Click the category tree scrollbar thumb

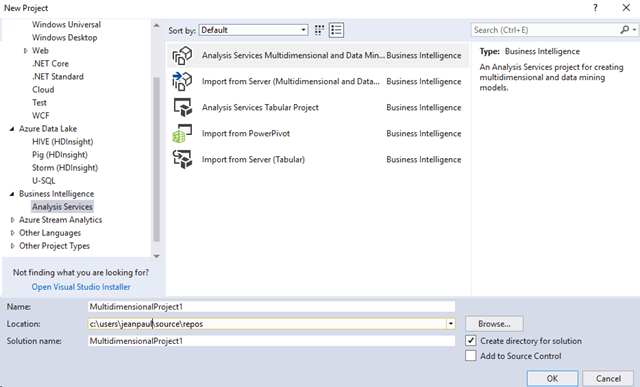tap(156, 159)
